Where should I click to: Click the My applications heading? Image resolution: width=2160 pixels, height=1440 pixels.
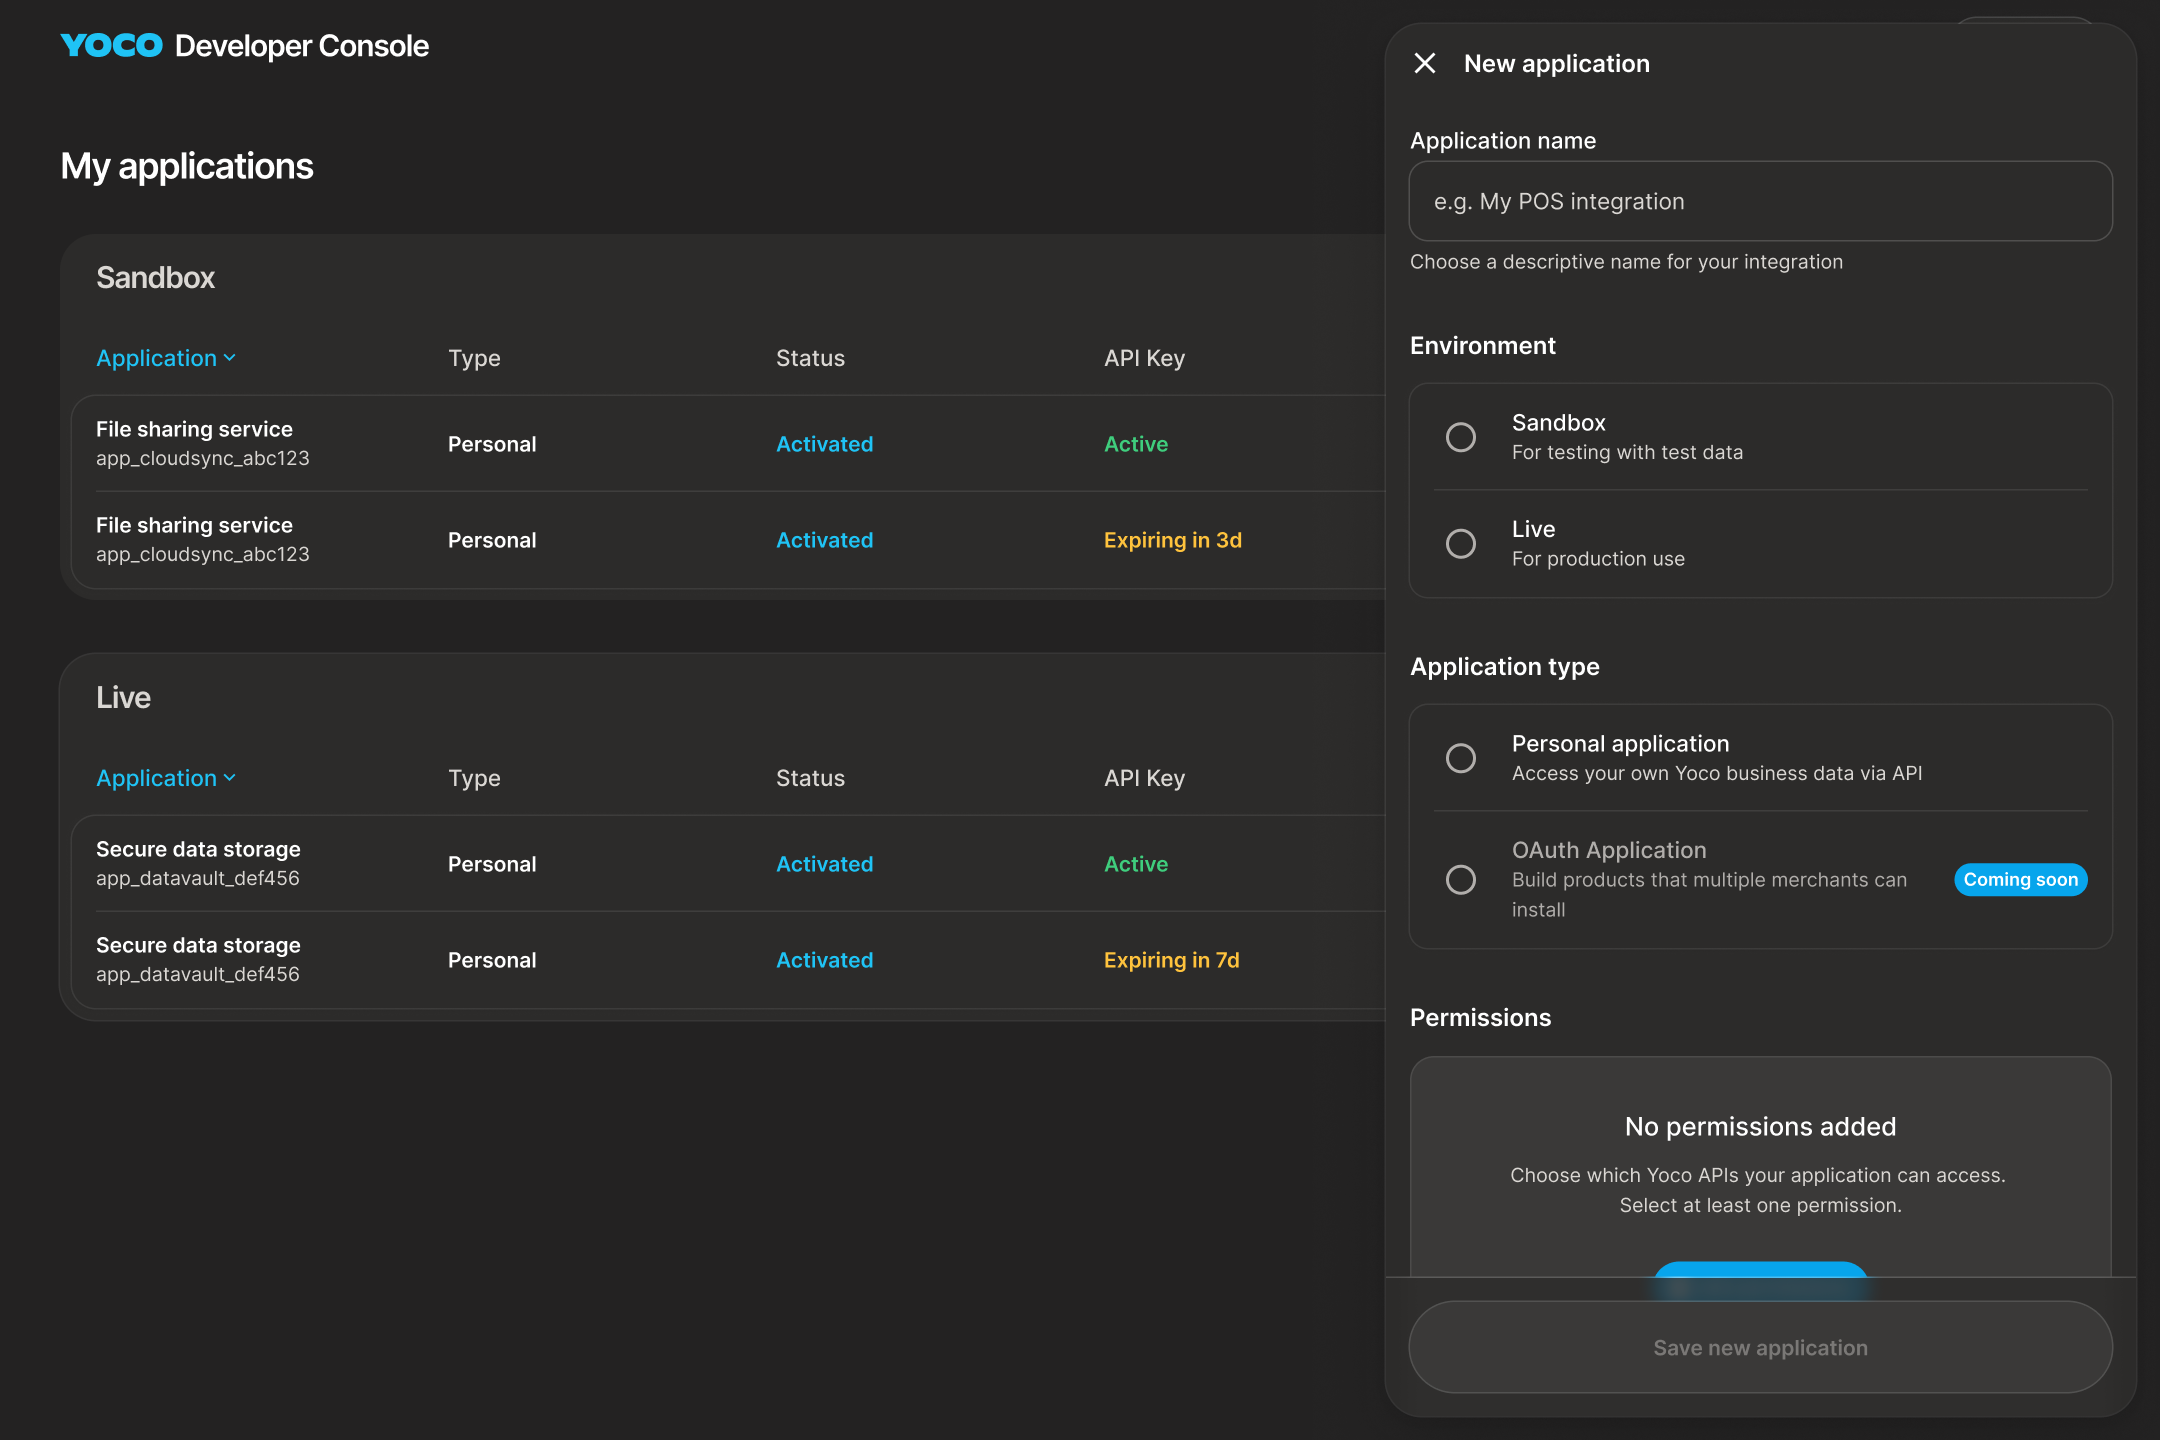[187, 166]
